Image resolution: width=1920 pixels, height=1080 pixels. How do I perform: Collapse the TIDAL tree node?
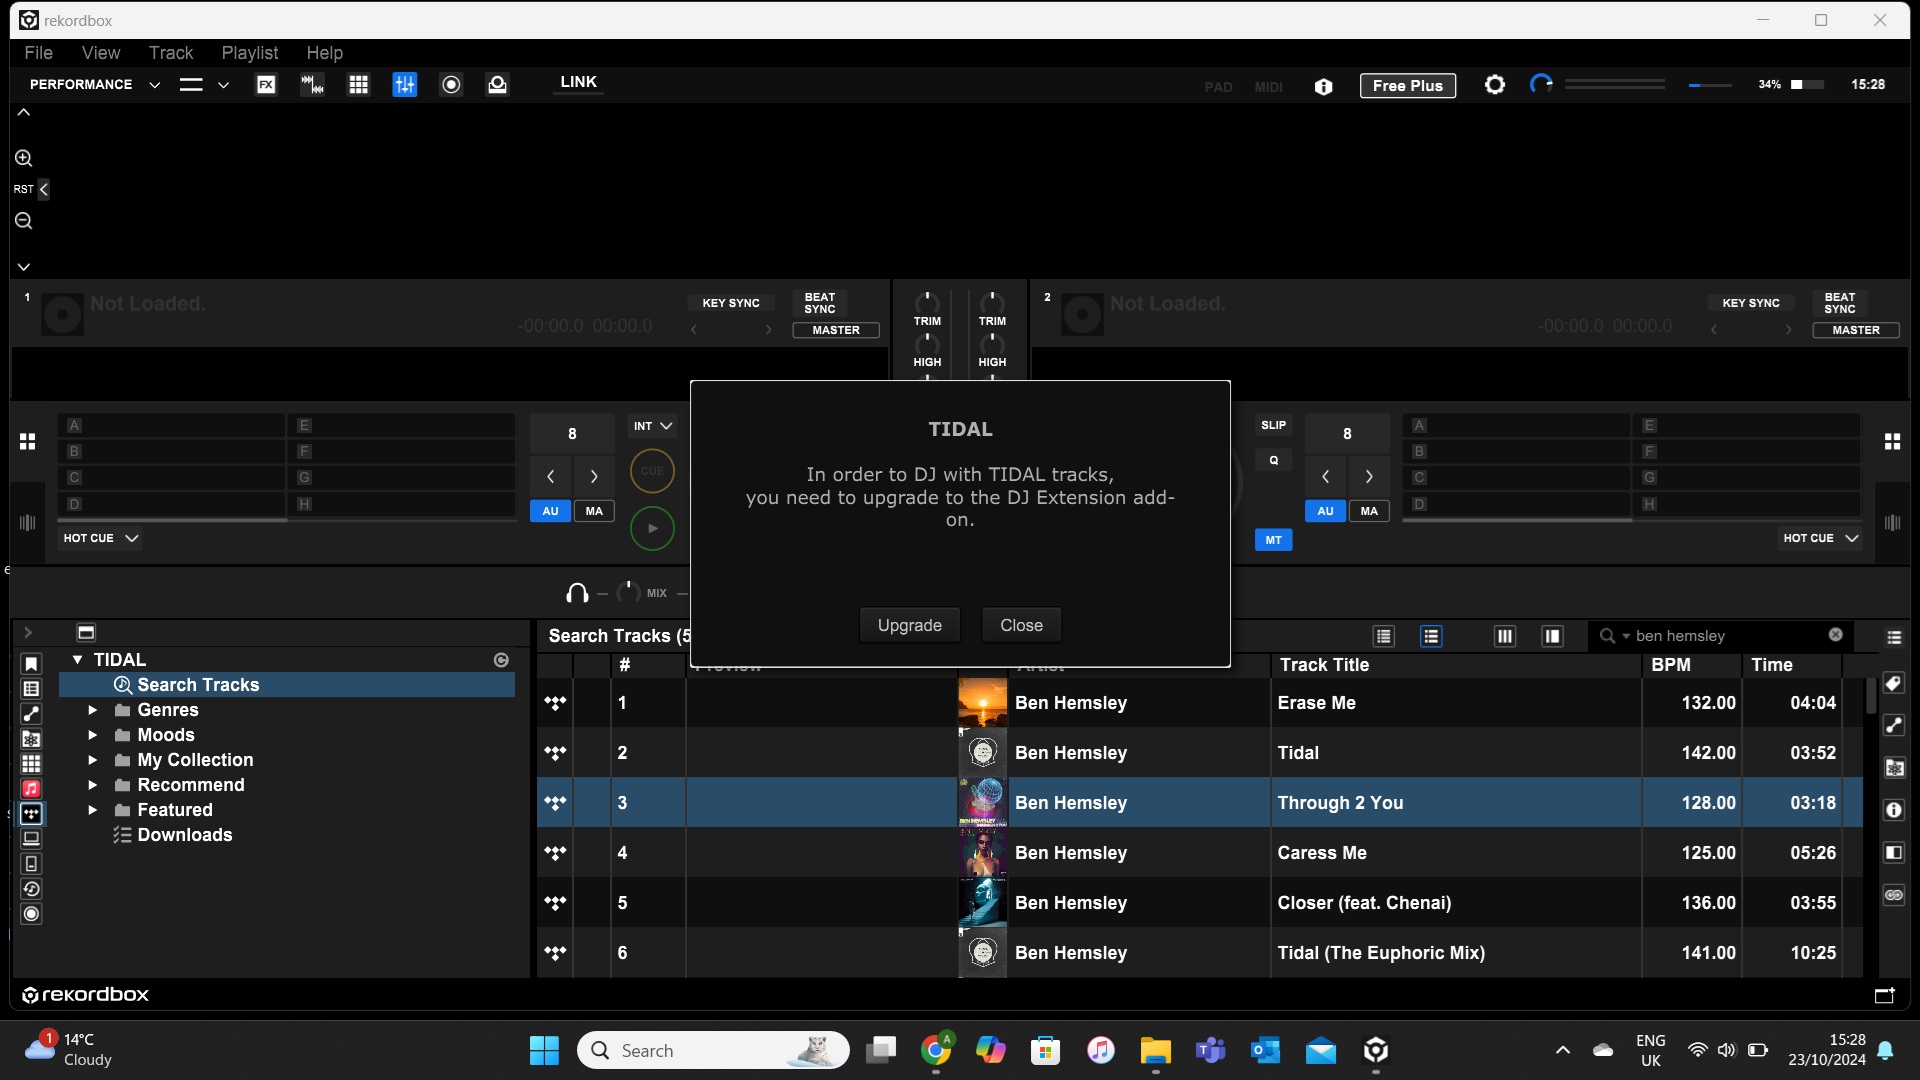coord(77,660)
